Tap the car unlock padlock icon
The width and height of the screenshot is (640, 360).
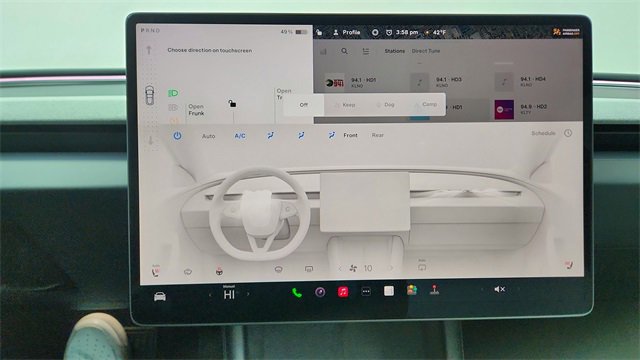[232, 104]
